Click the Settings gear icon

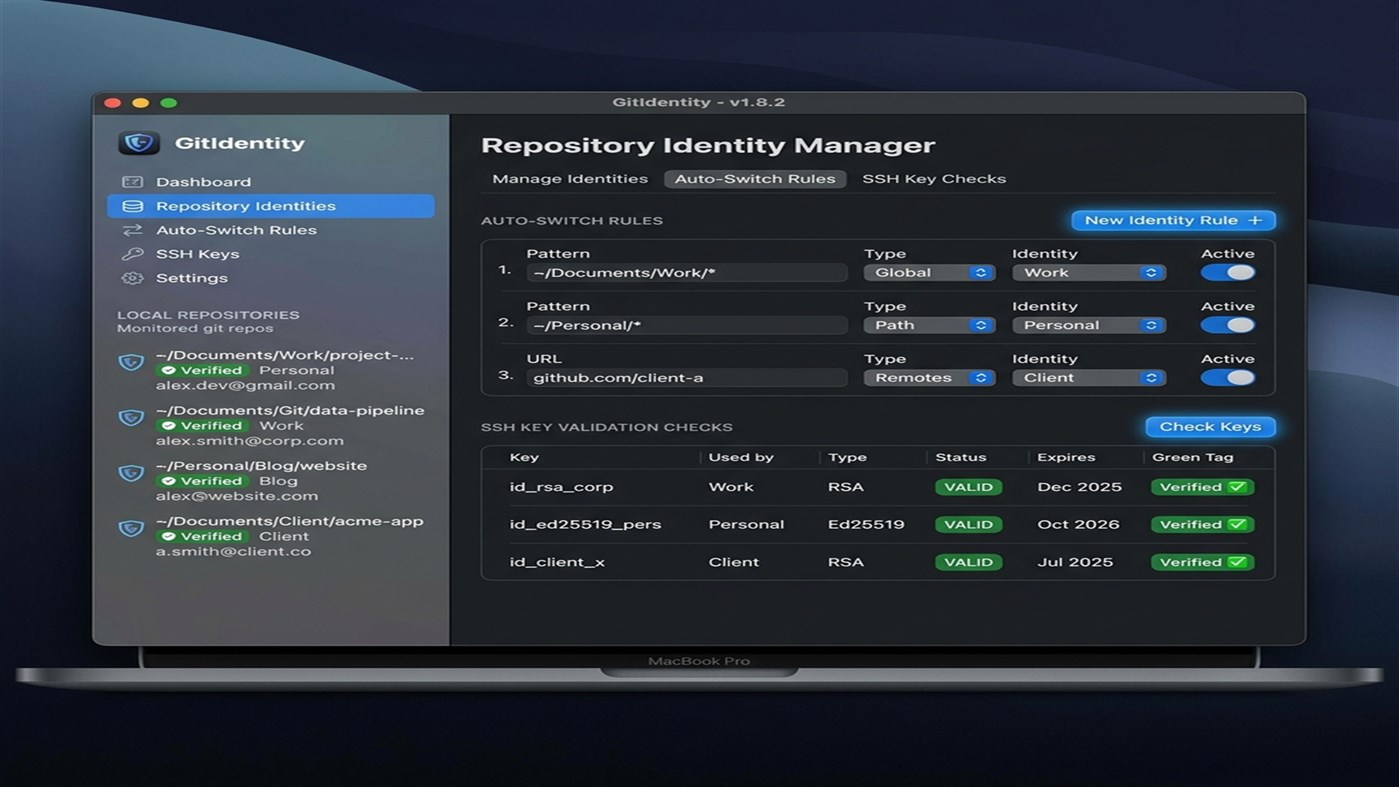click(x=132, y=278)
